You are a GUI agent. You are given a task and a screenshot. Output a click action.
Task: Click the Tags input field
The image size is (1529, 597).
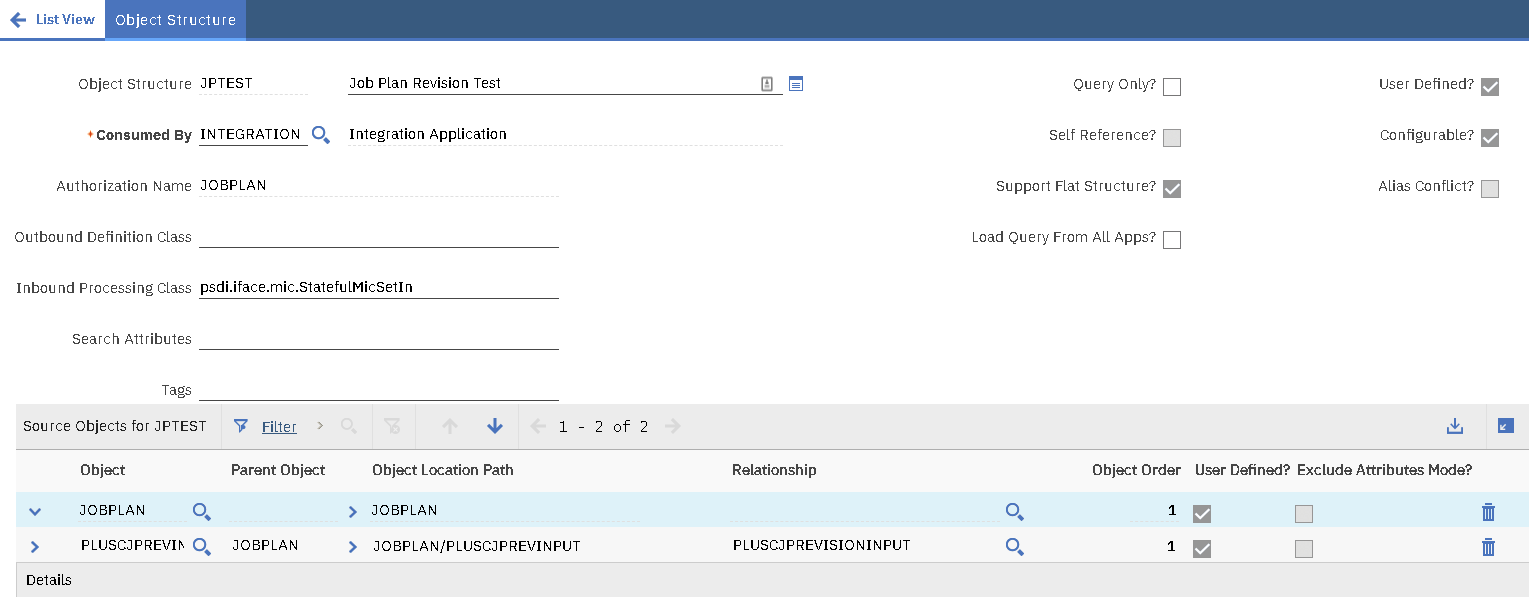378,390
